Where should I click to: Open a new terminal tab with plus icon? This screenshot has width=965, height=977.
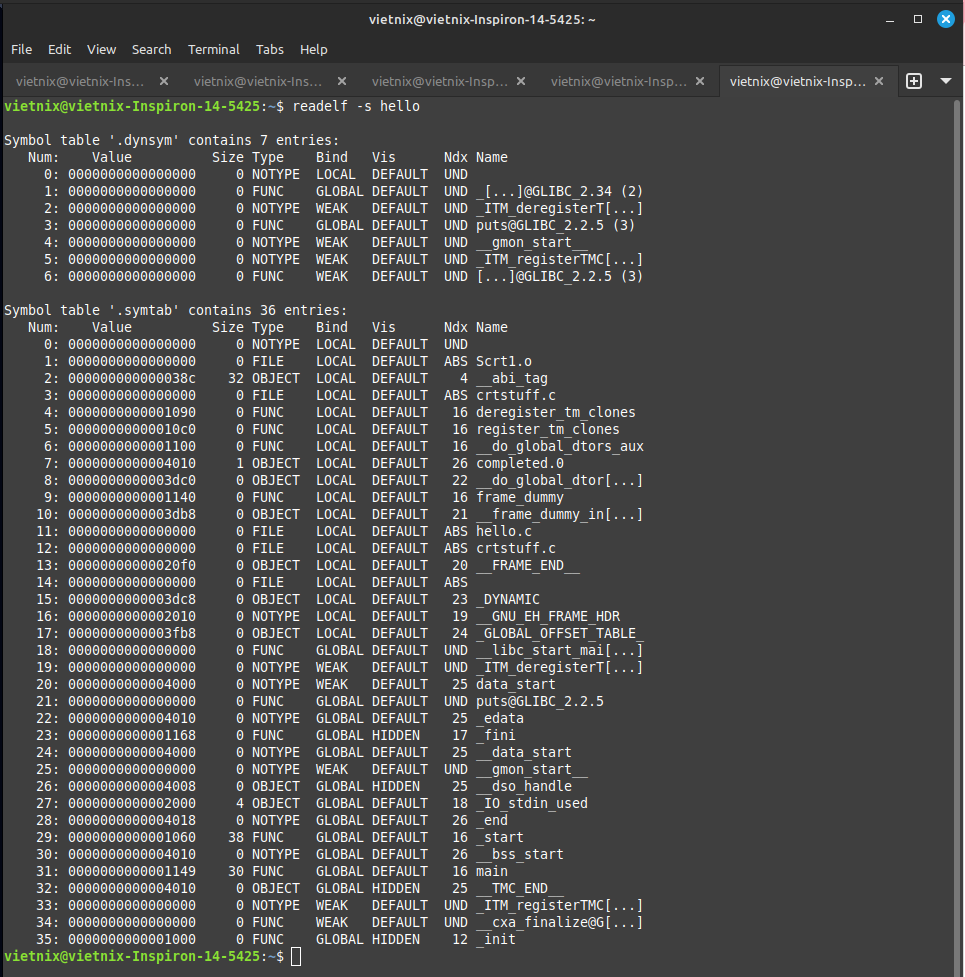913,81
